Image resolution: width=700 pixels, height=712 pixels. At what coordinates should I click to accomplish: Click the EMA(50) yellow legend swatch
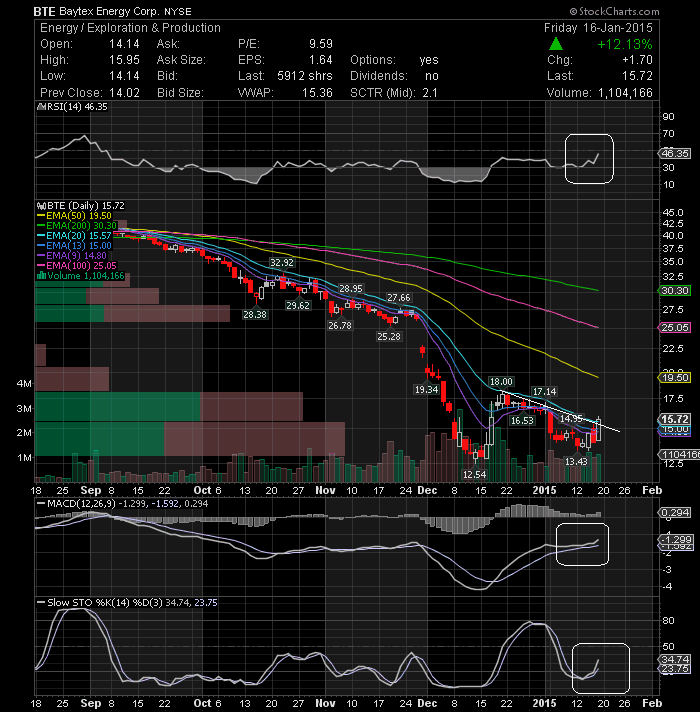[x=41, y=216]
